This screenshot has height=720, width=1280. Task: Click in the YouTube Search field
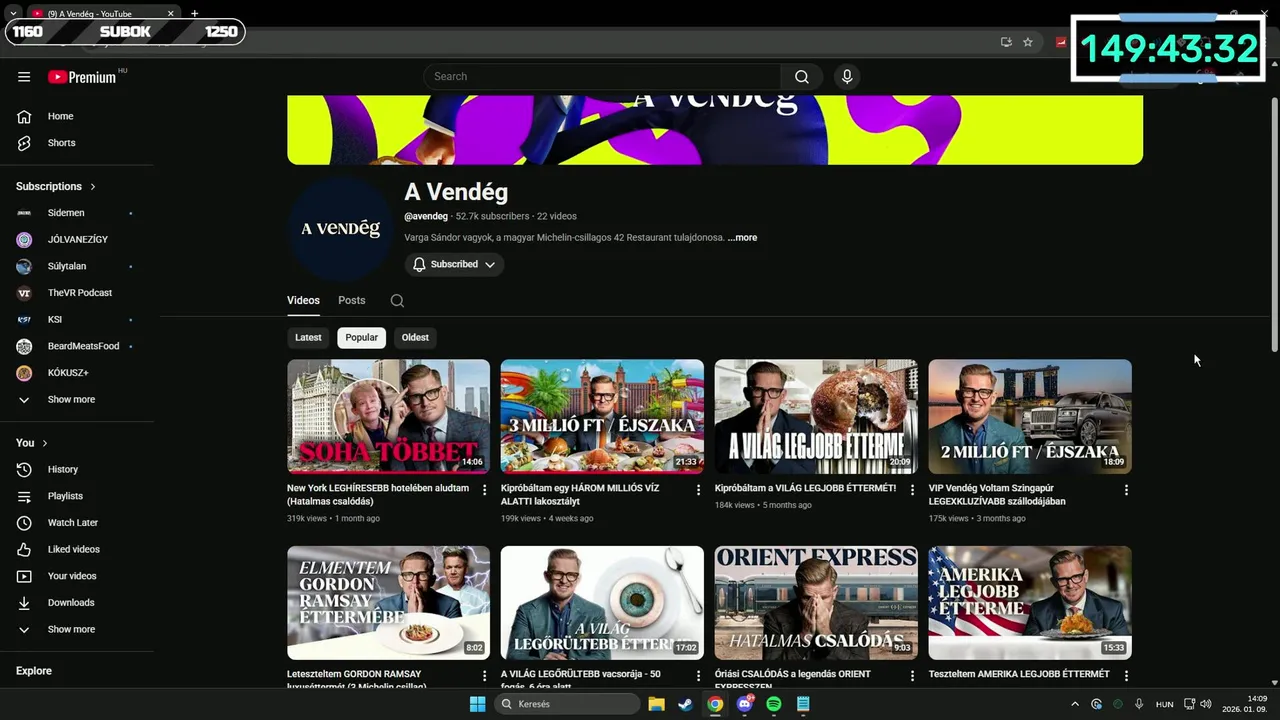coord(602,77)
